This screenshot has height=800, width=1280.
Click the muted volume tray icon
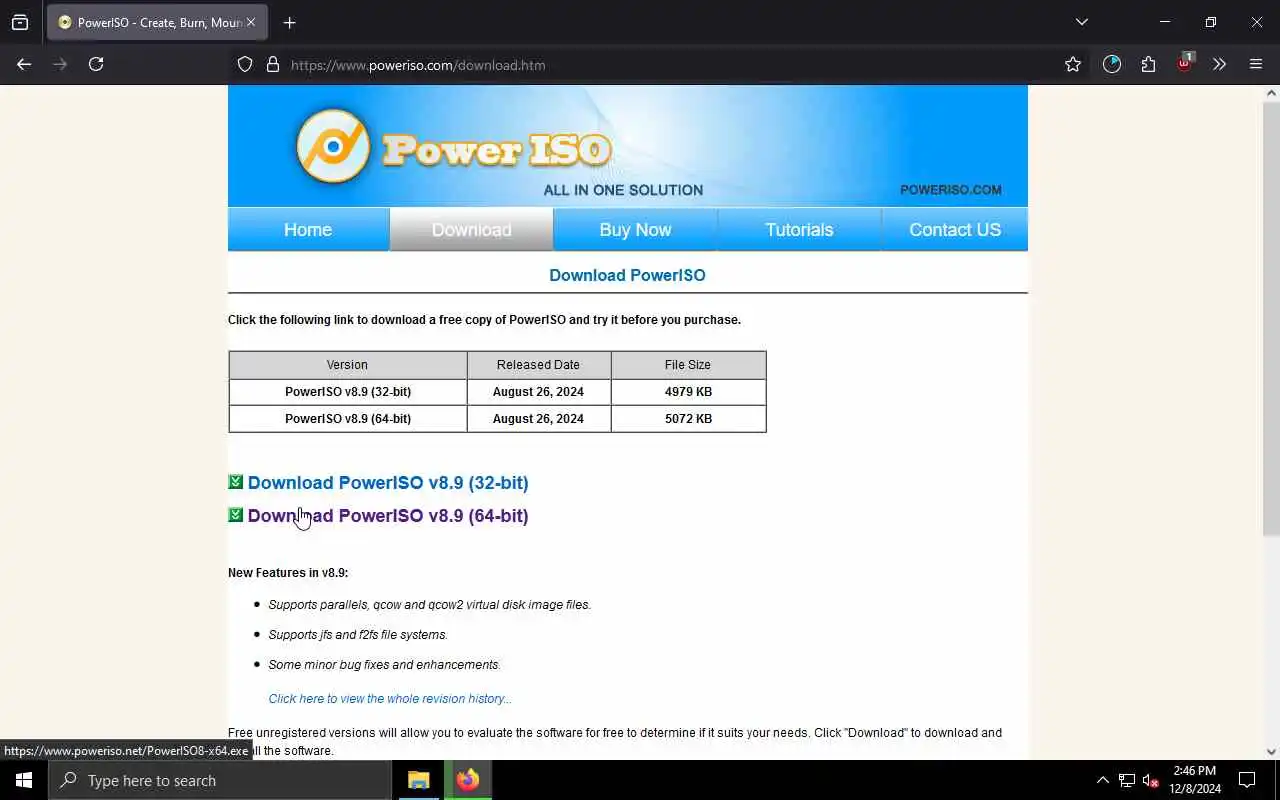[x=1151, y=780]
